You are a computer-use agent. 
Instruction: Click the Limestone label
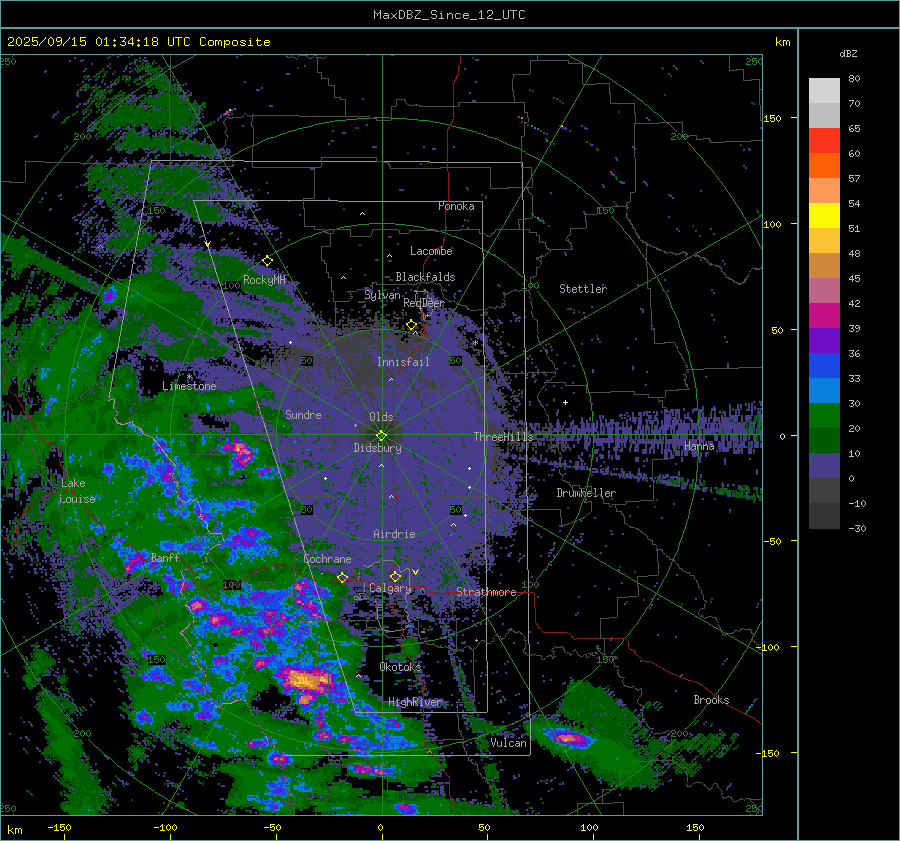[x=189, y=386]
